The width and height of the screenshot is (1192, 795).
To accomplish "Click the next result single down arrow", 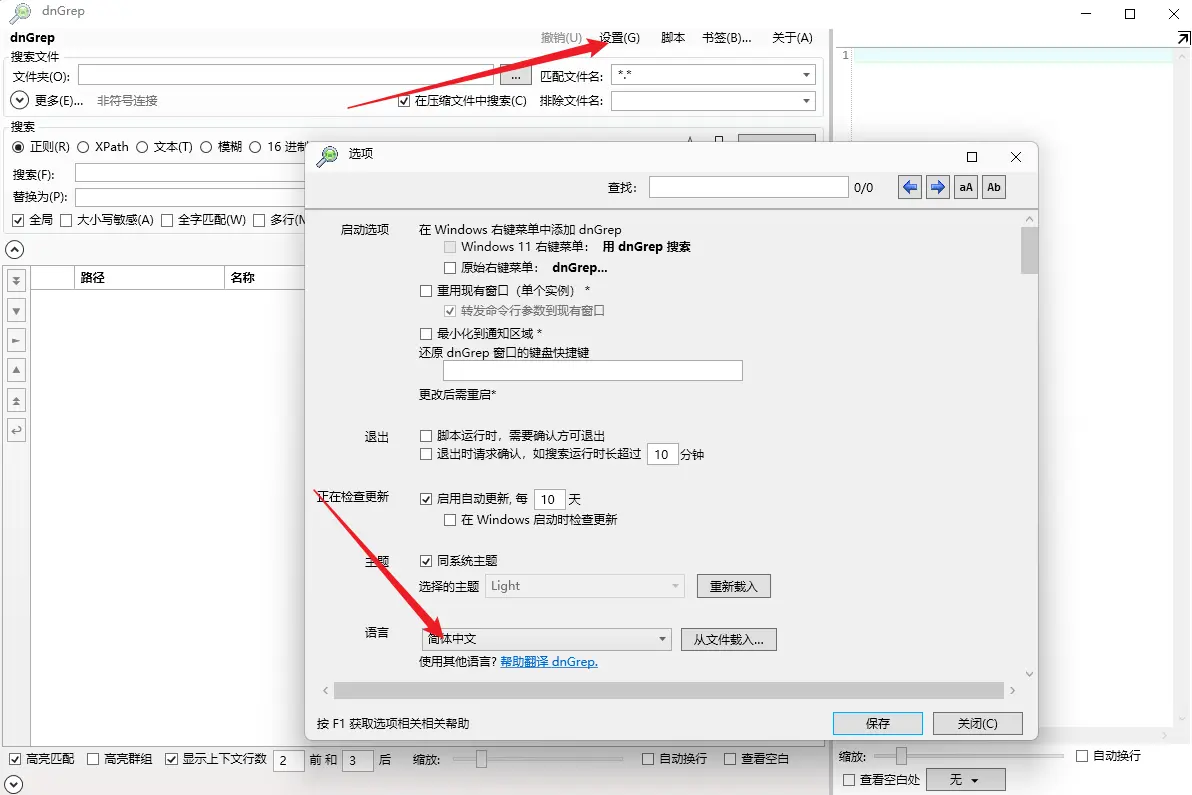I will (16, 310).
